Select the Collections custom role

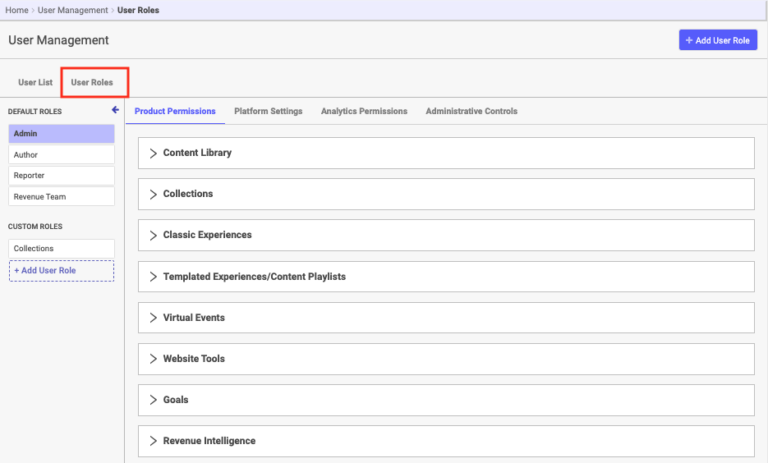(61, 248)
